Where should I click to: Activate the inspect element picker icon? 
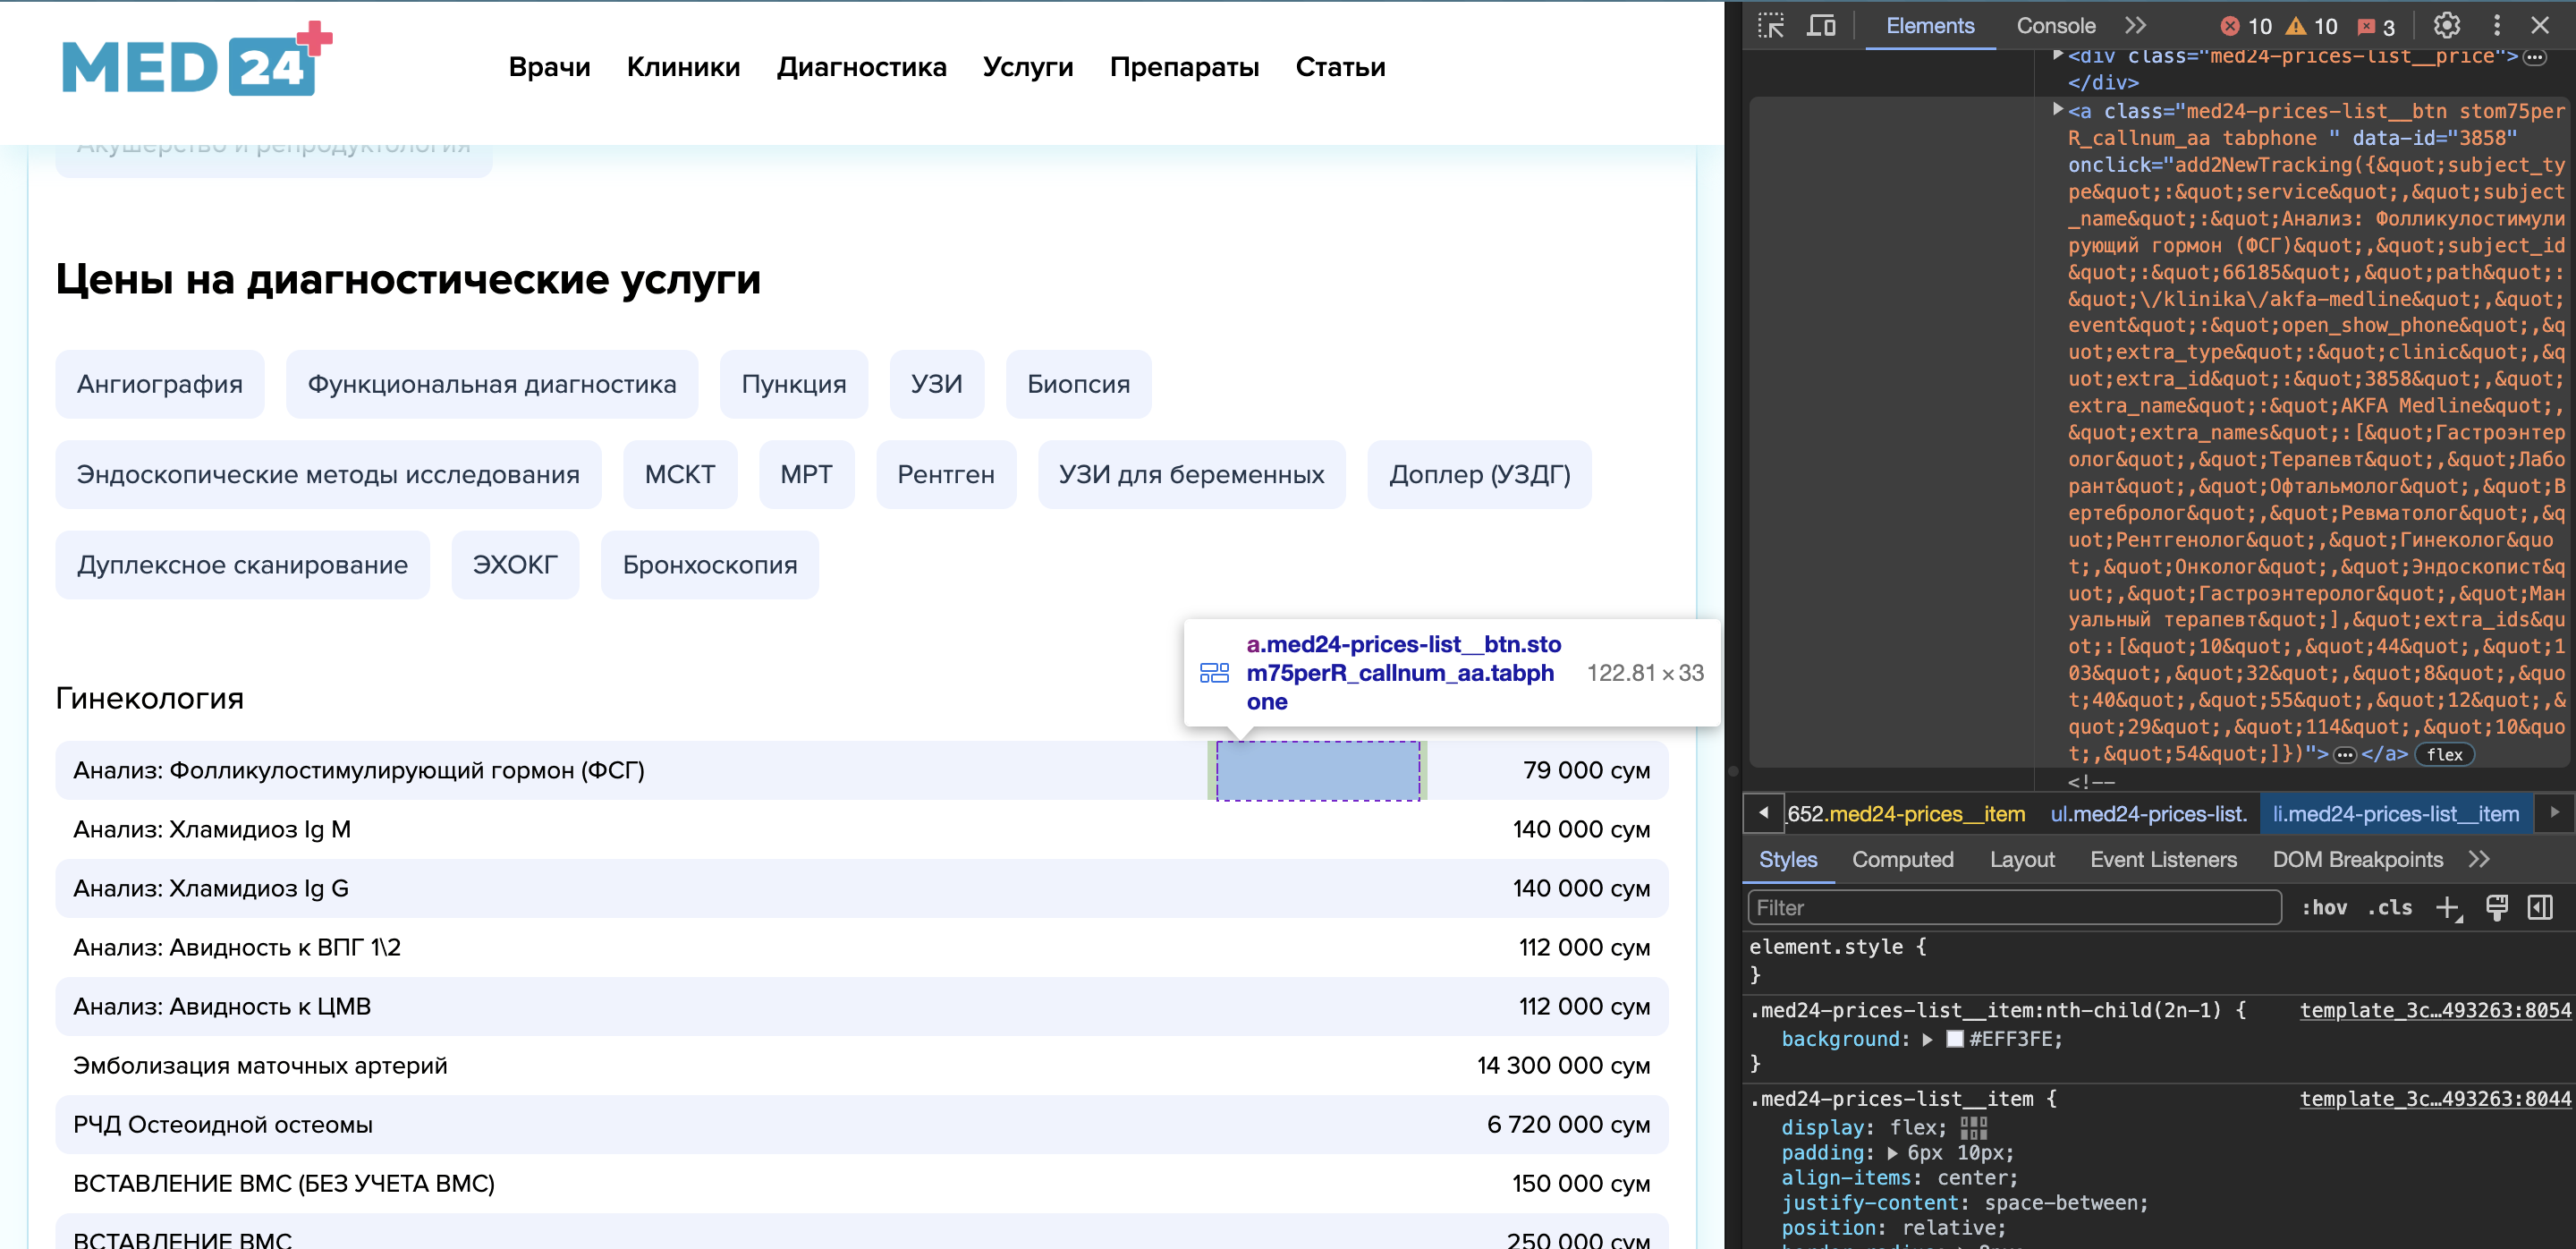tap(1770, 26)
